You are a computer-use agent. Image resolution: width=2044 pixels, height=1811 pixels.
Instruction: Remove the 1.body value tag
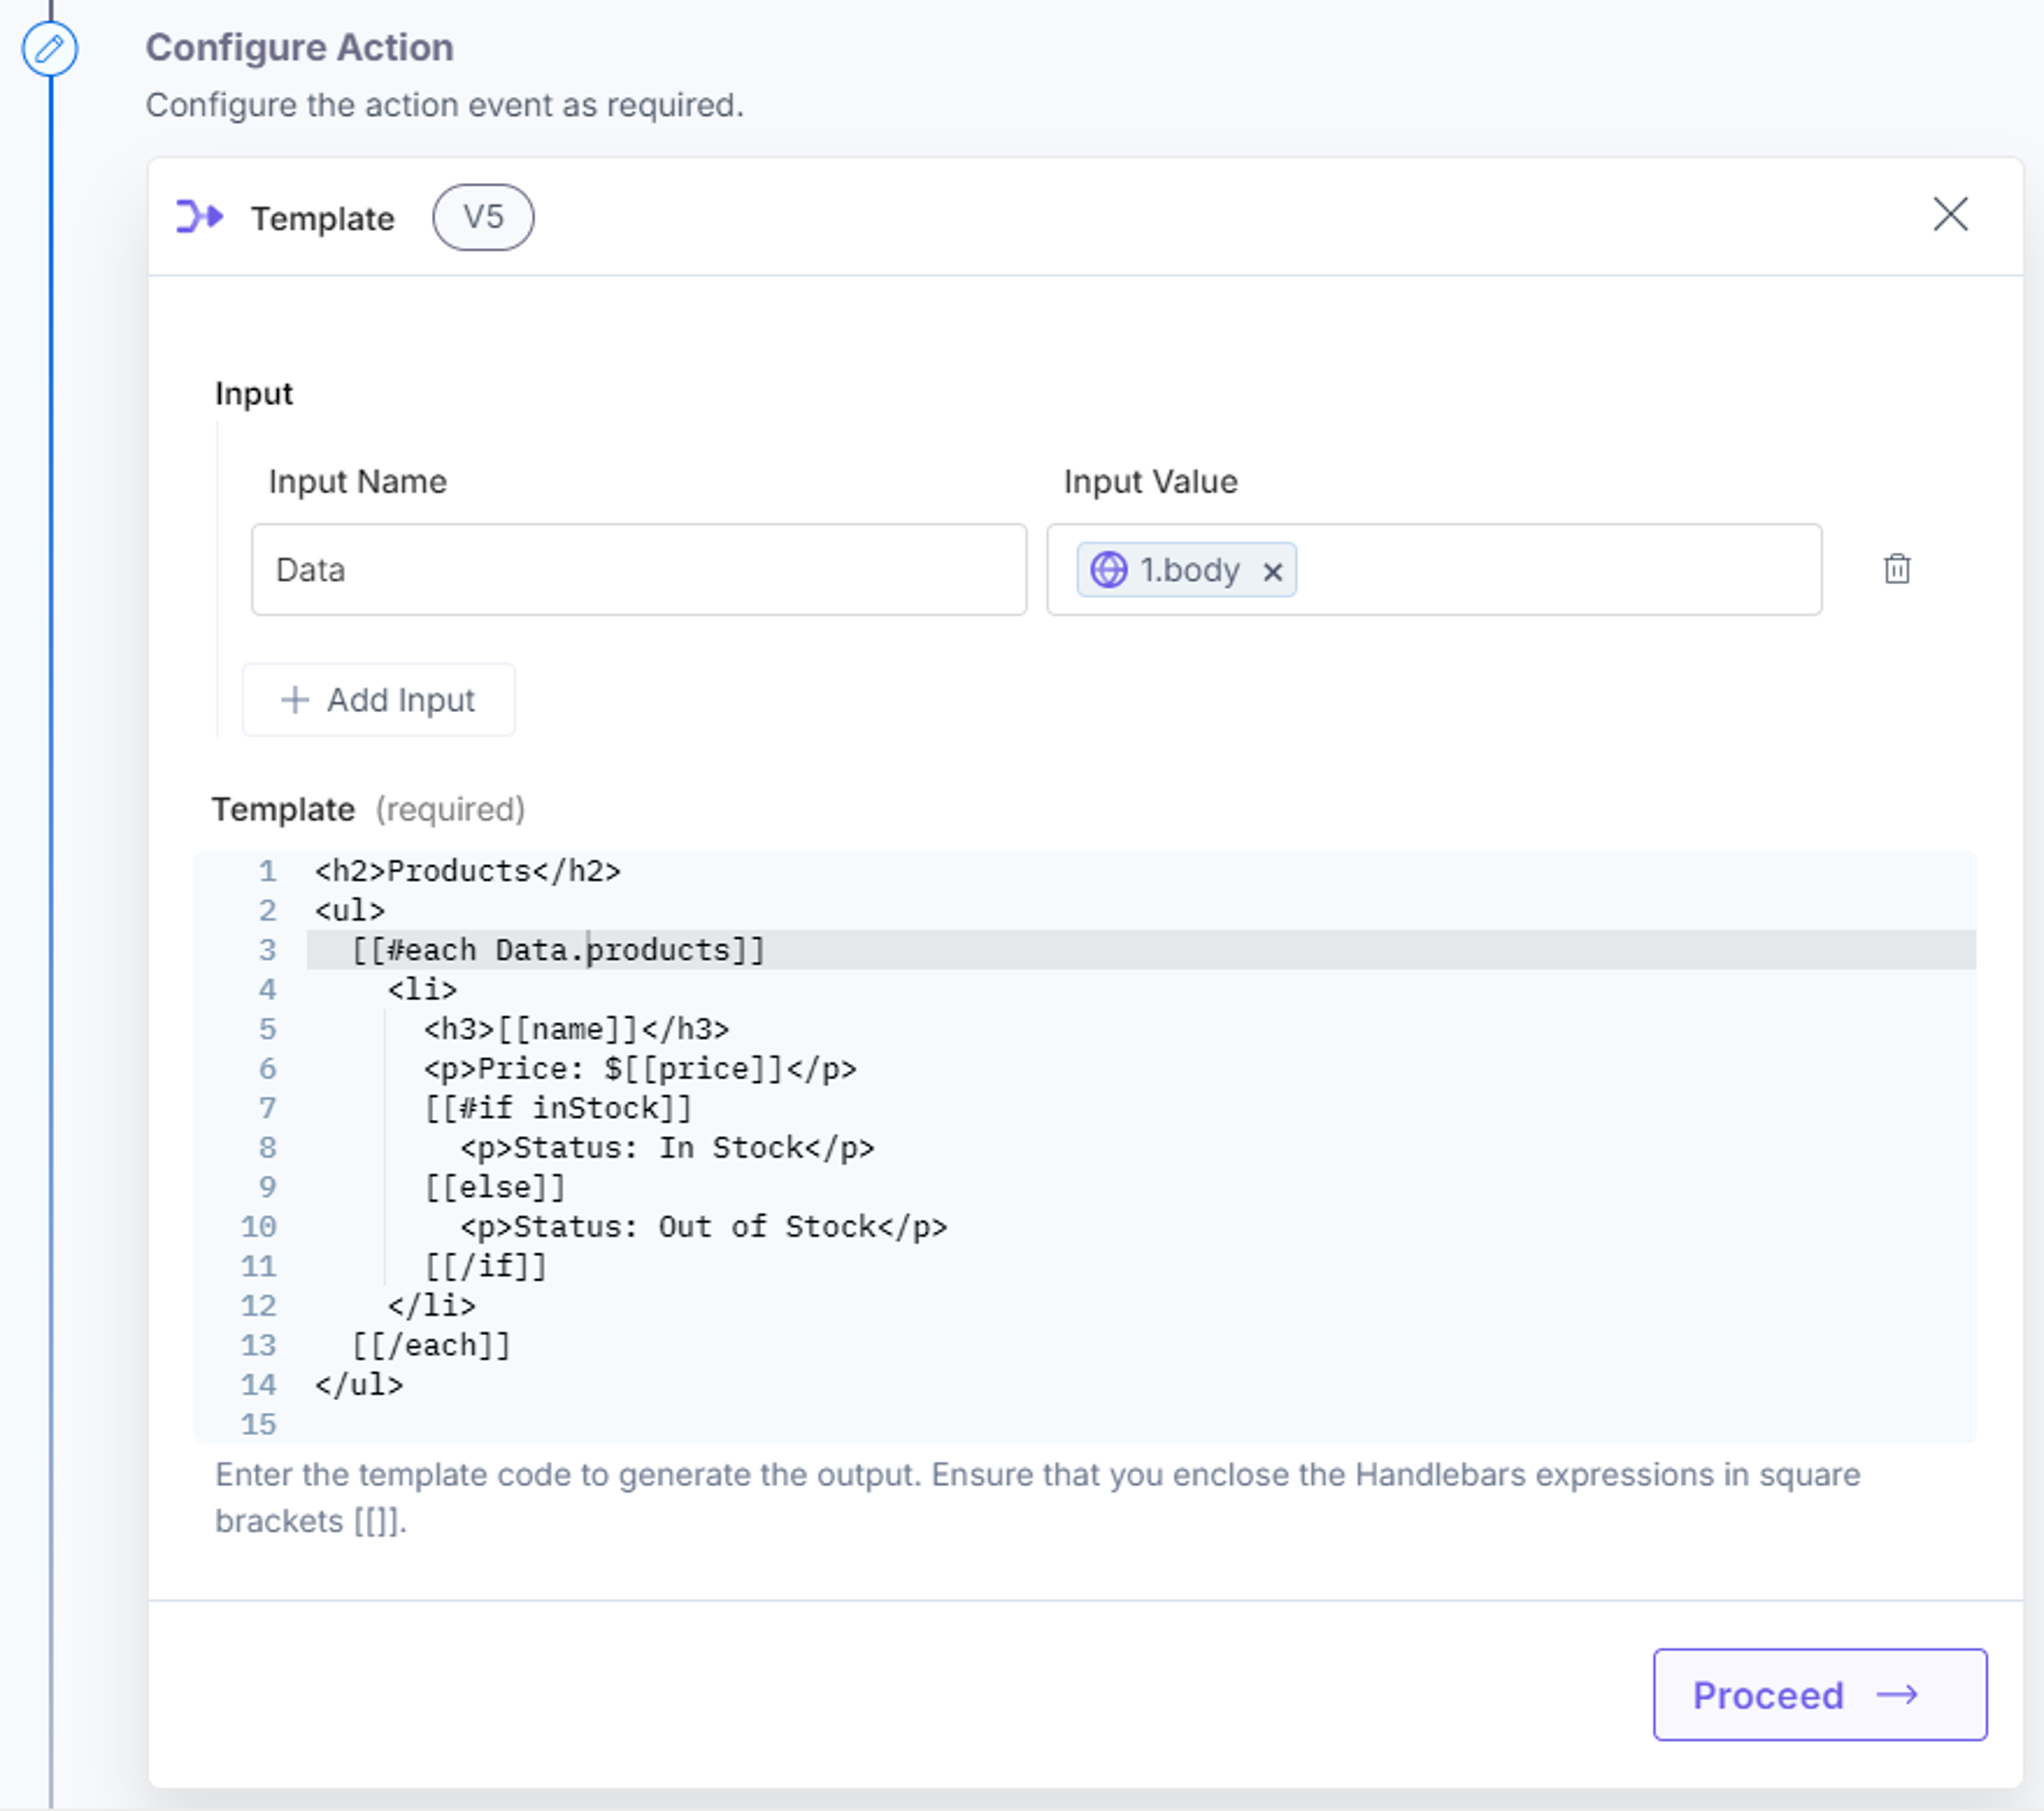[x=1272, y=571]
